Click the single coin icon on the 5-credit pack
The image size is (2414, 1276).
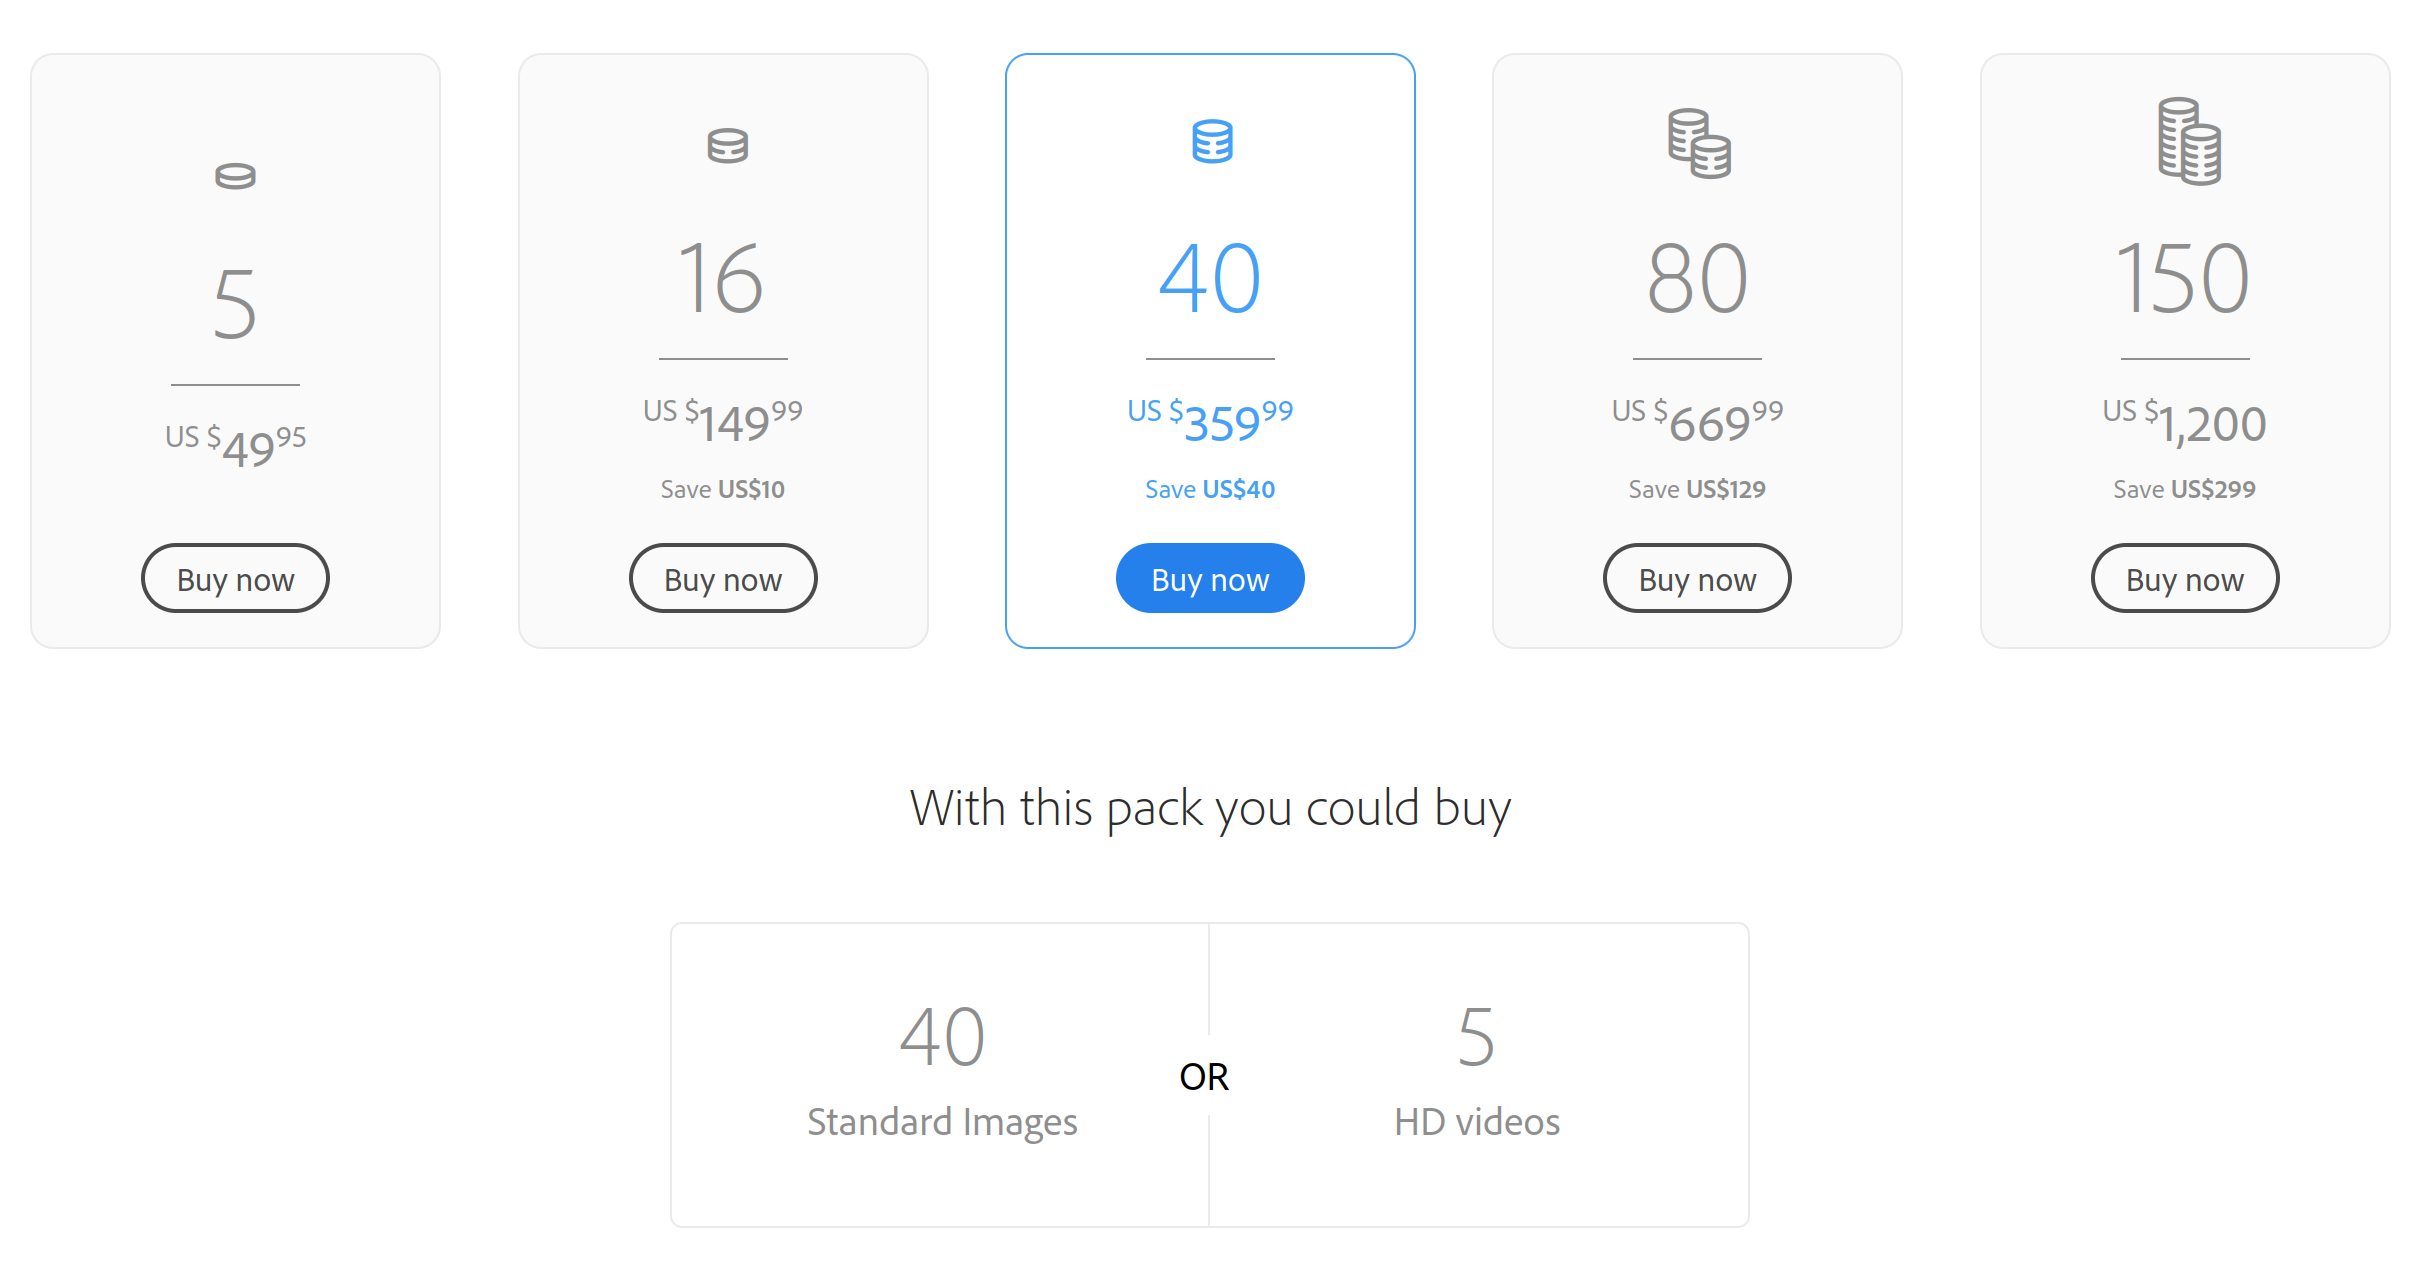[x=234, y=176]
